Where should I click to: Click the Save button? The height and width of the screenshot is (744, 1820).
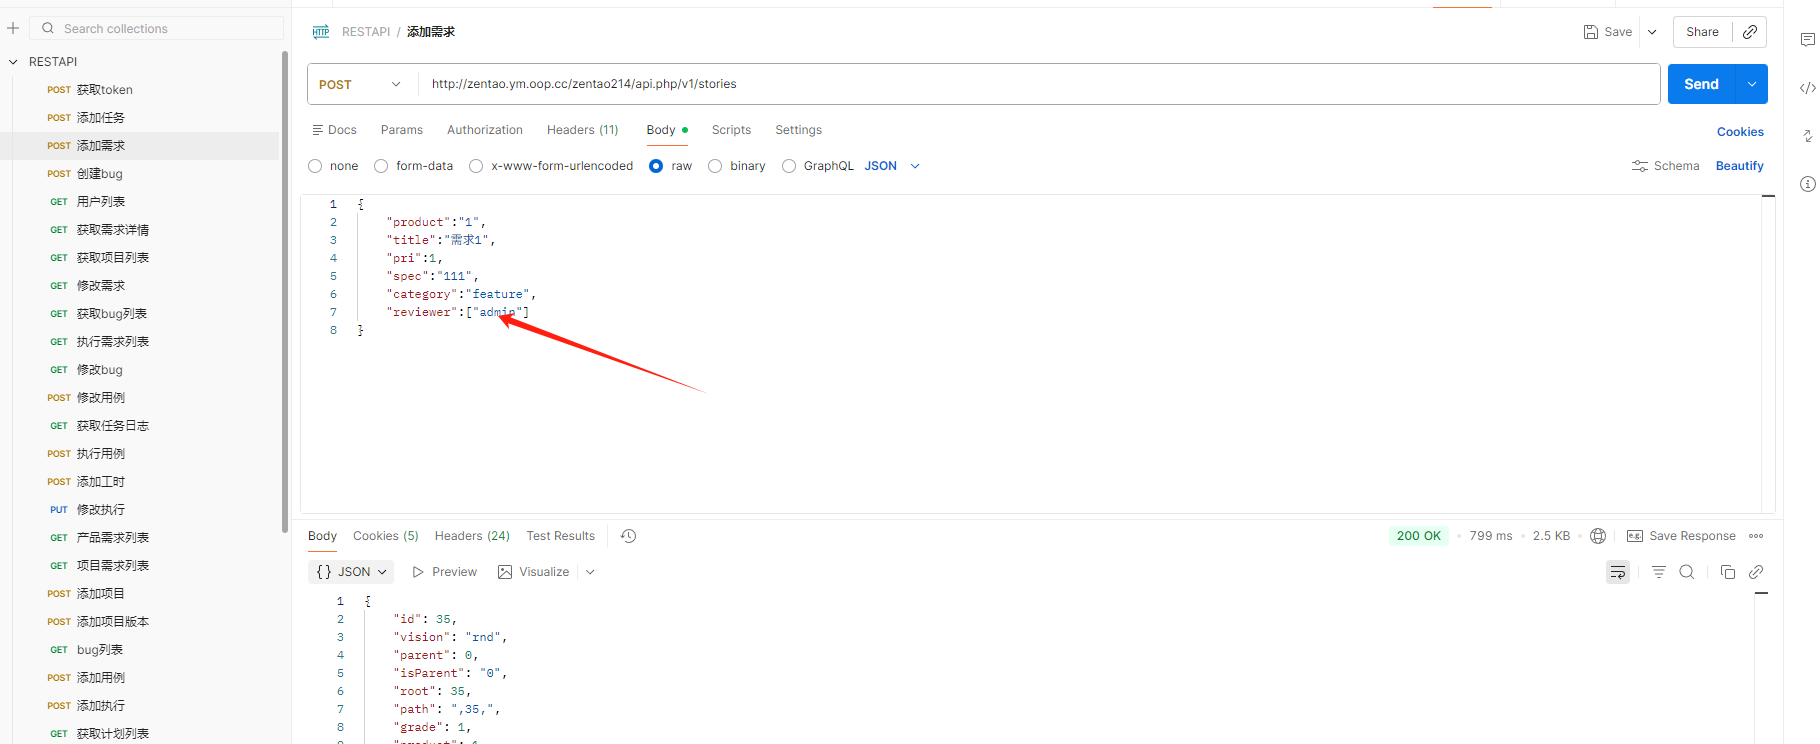[1608, 32]
